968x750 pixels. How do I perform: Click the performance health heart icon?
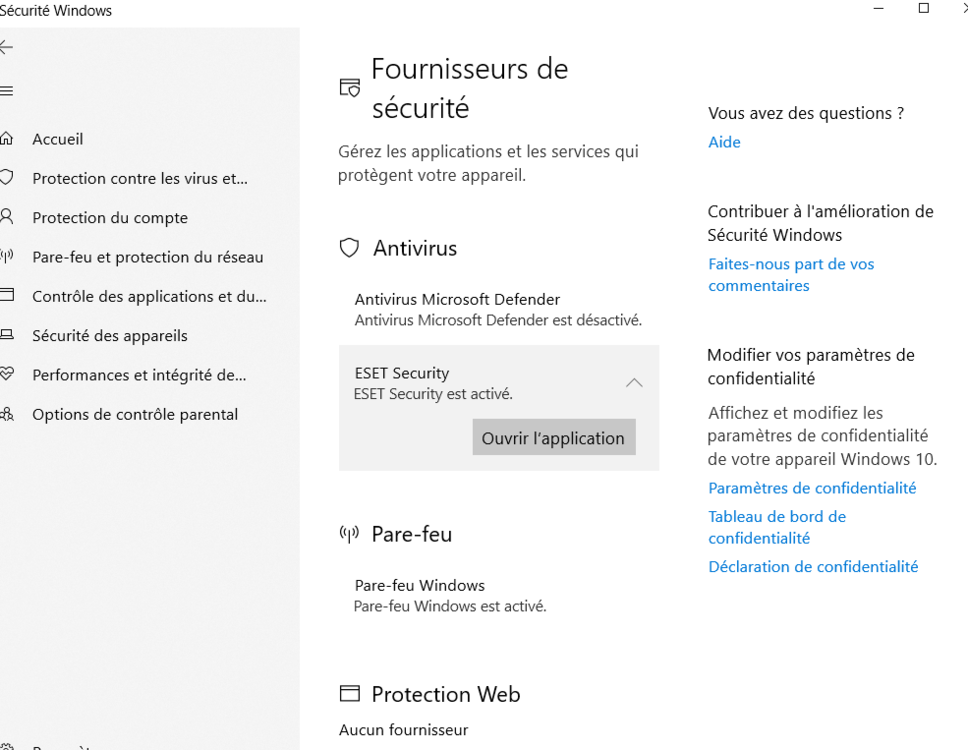[6, 375]
